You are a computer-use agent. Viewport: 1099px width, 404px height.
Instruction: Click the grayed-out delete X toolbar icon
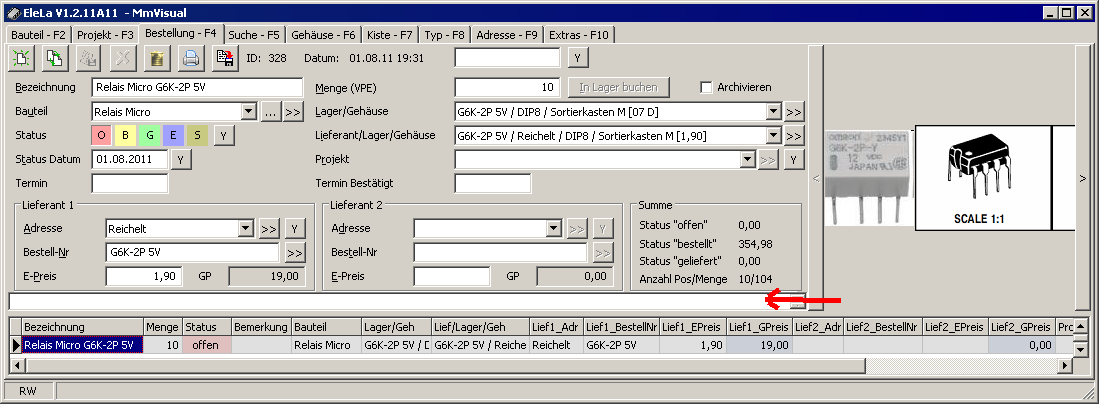coord(123,58)
